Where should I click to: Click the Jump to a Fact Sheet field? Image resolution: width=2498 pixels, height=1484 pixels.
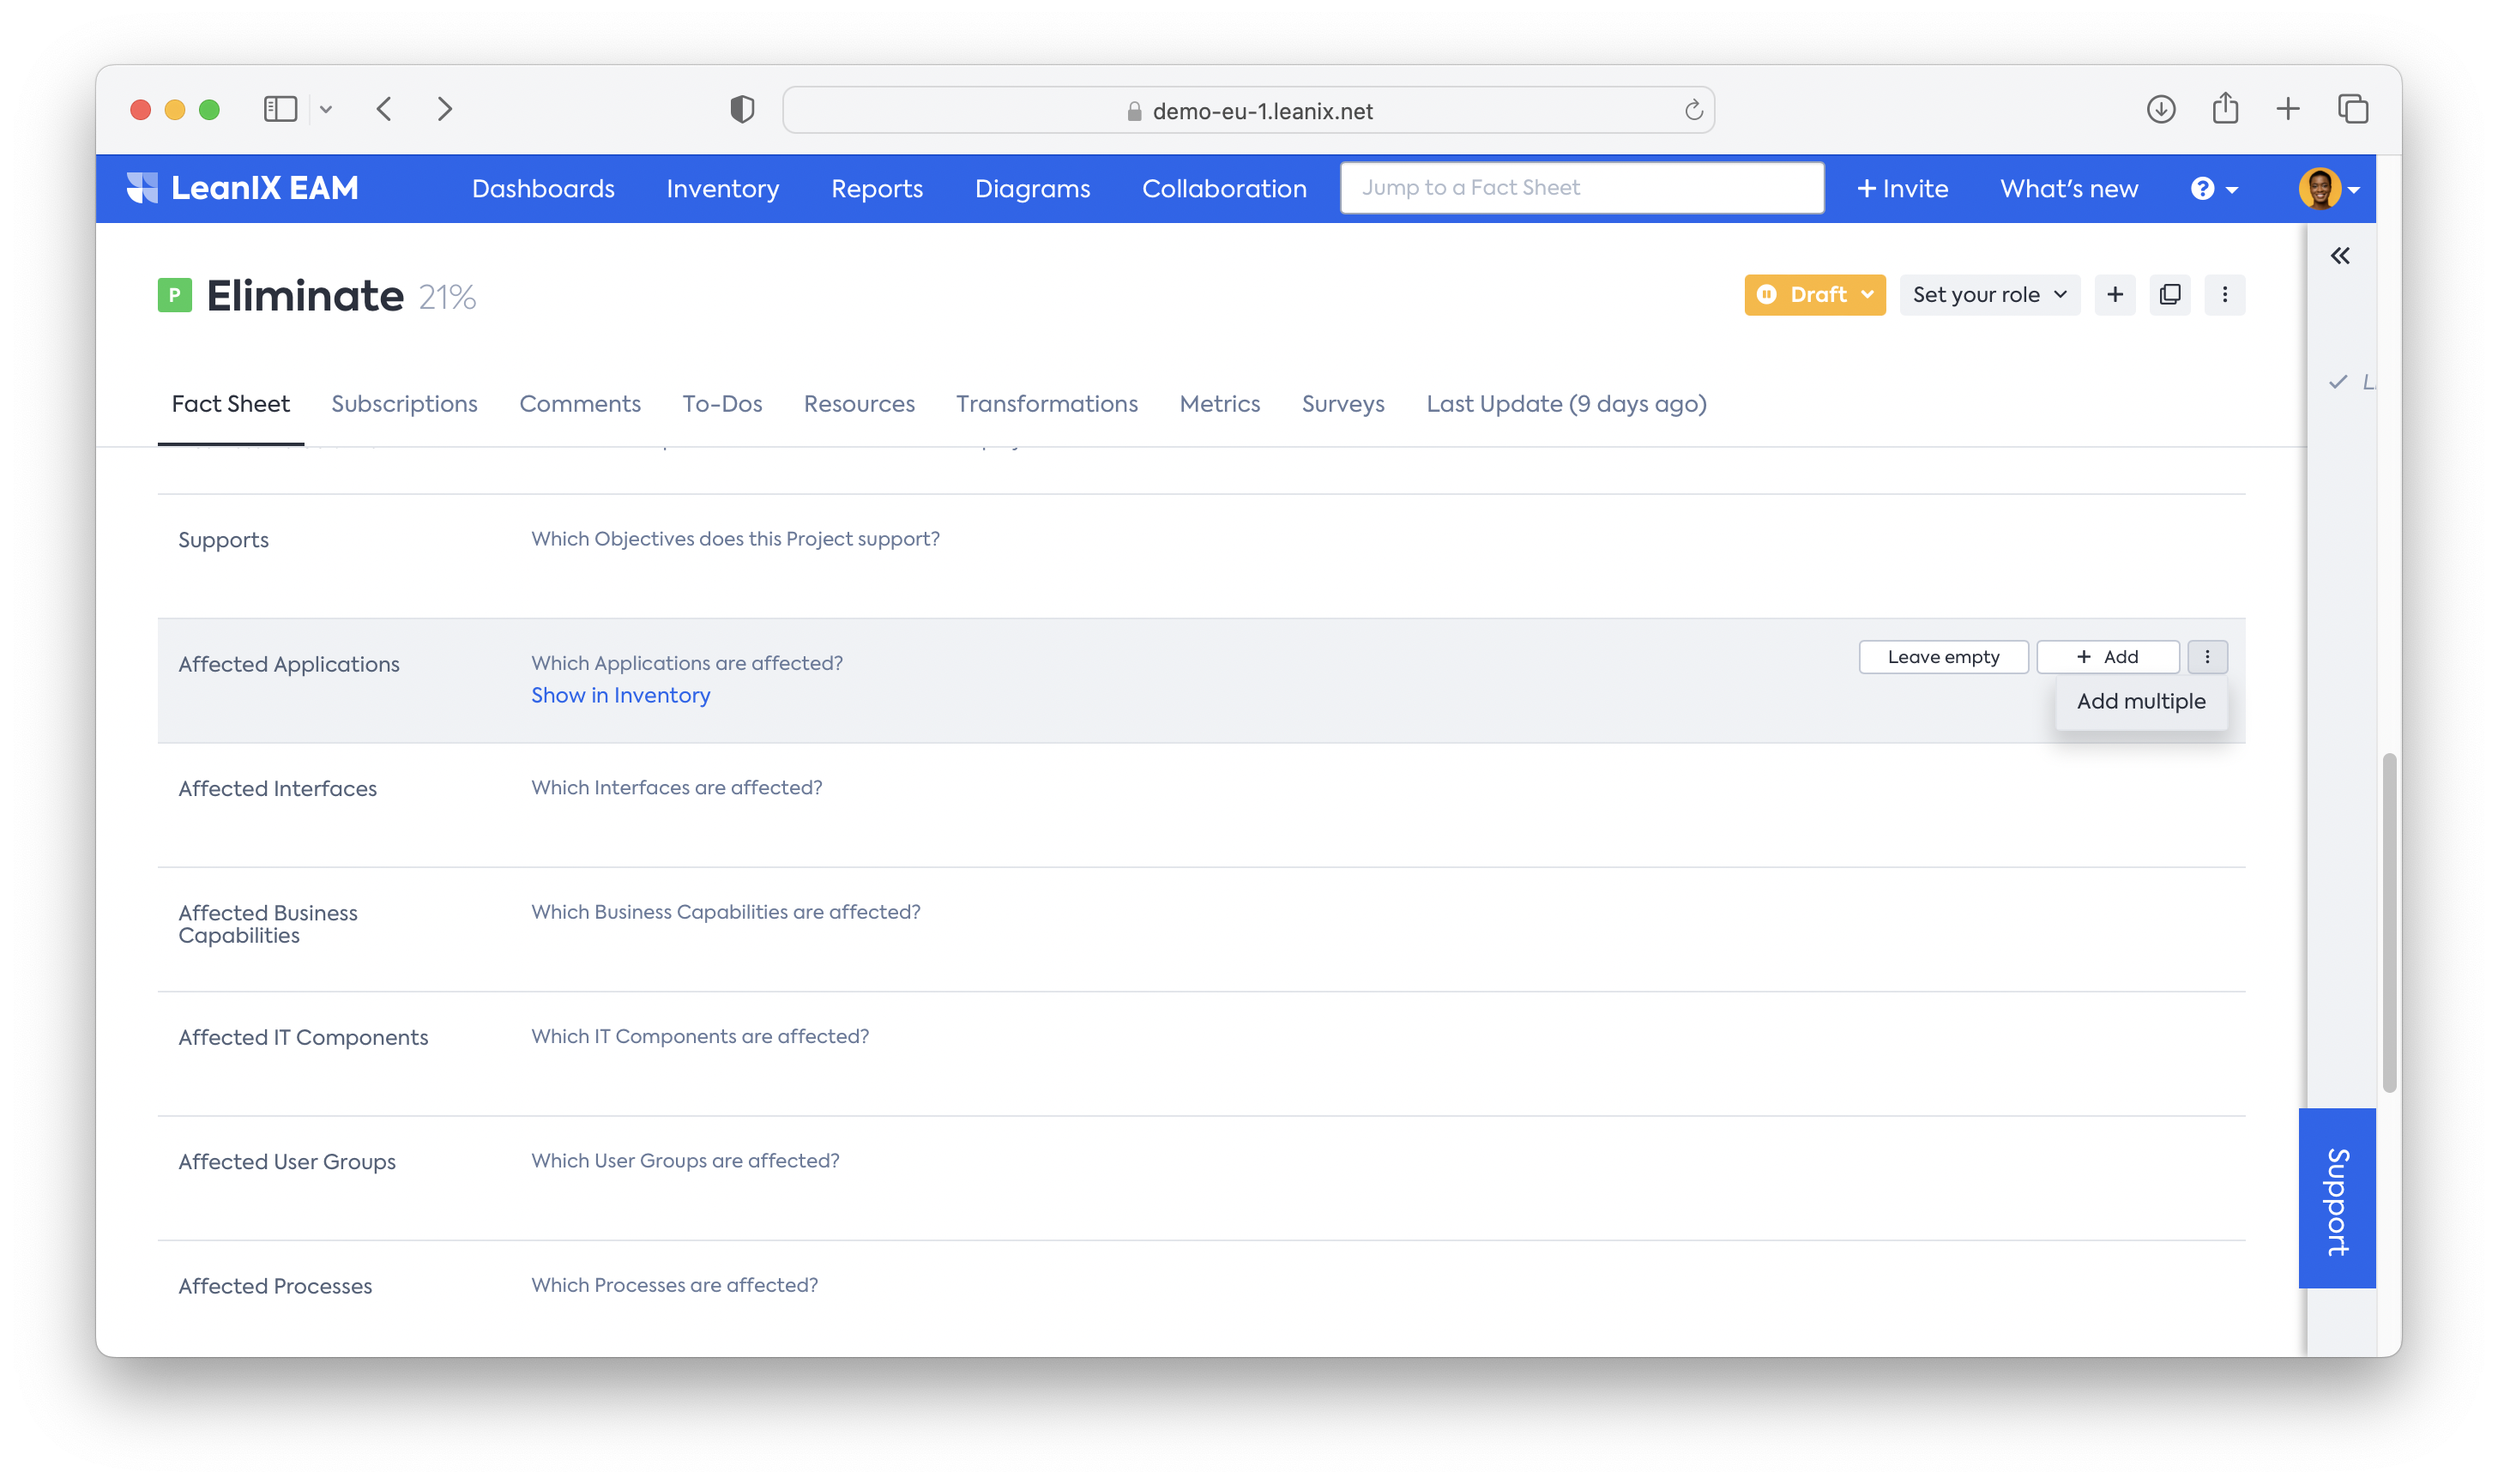(1581, 188)
